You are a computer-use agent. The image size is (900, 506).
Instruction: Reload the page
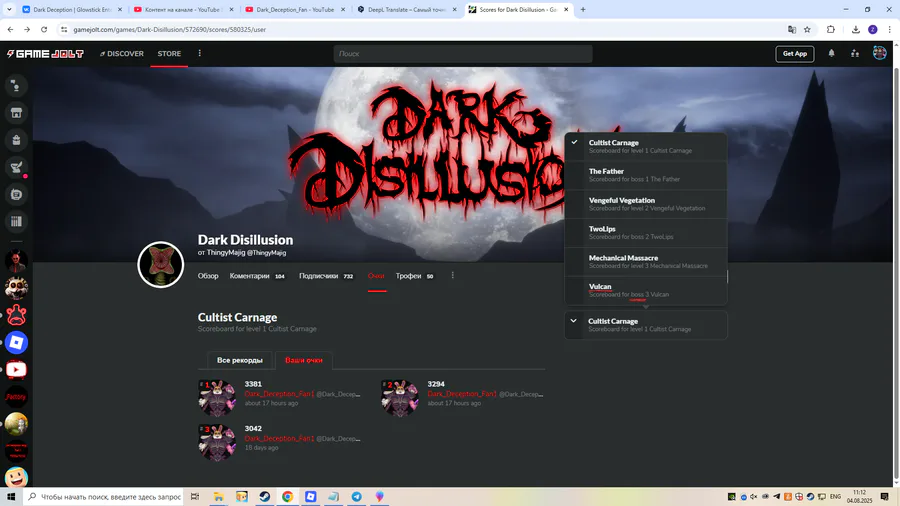(44, 29)
